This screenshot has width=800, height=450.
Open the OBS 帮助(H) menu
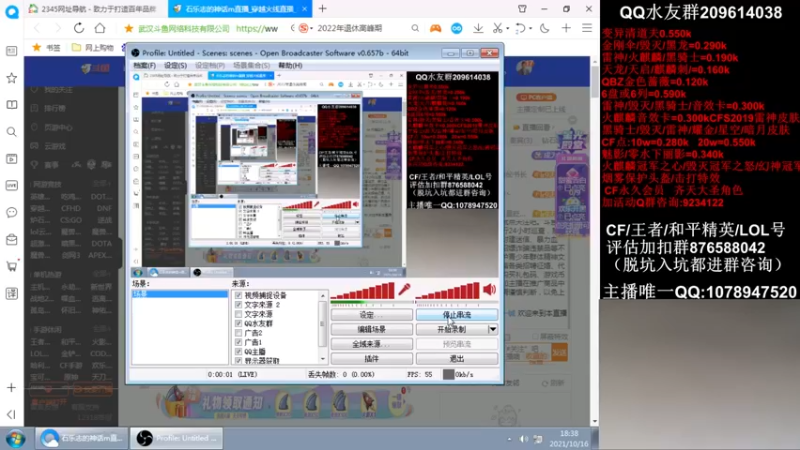[290, 65]
